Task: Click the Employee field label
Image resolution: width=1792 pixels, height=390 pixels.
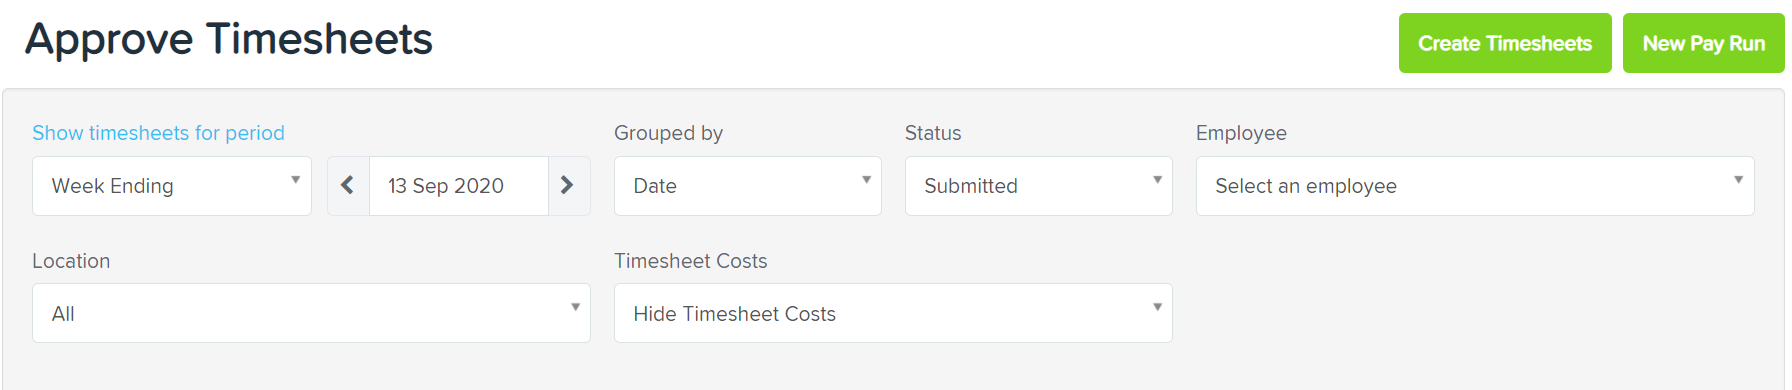Action: [x=1241, y=133]
